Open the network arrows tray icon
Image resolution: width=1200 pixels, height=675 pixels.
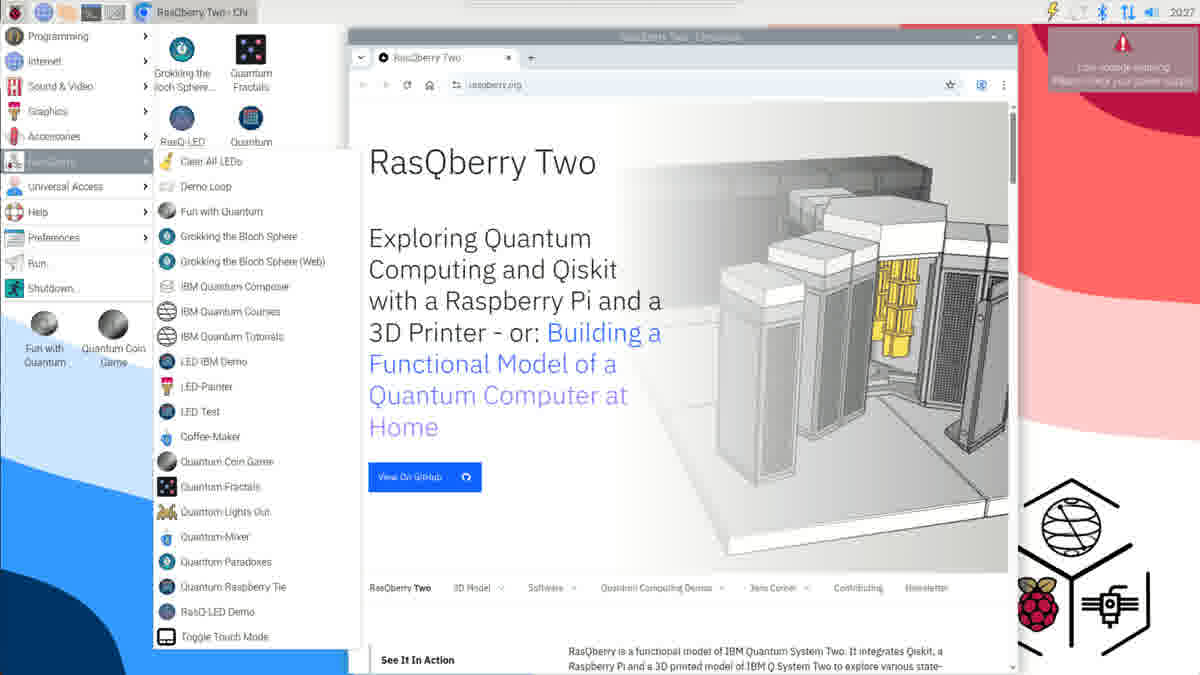click(1127, 12)
